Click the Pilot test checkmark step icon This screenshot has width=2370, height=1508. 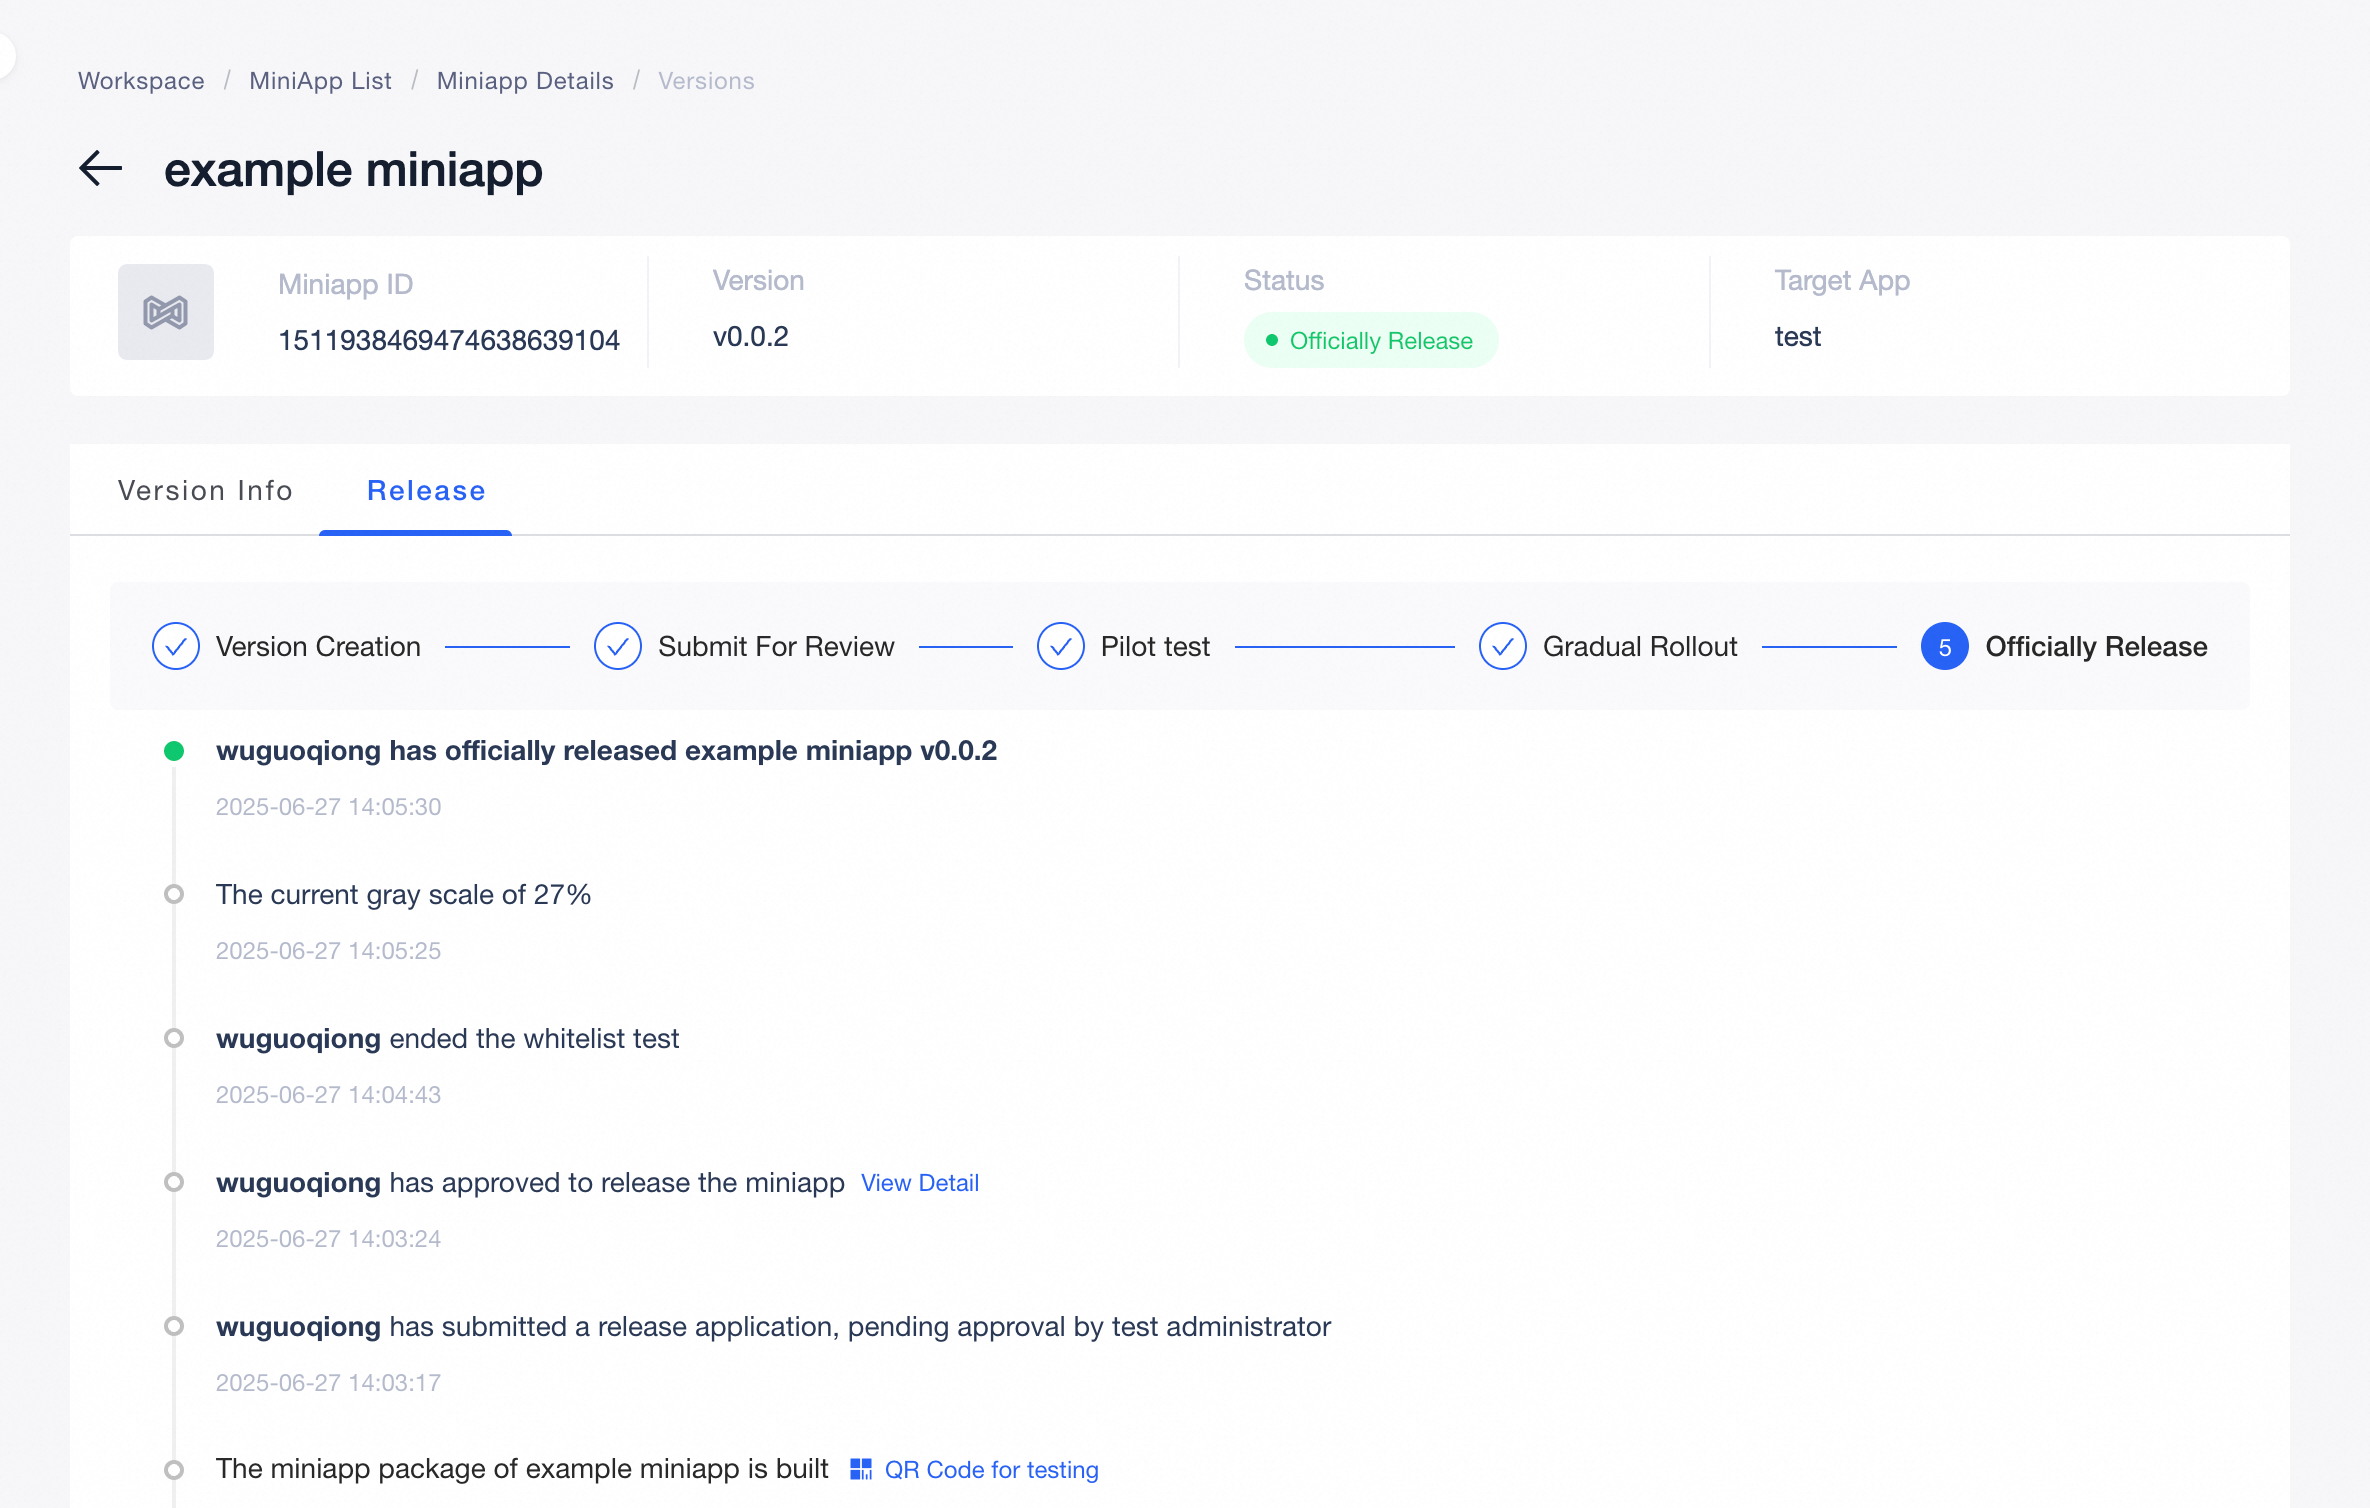tap(1061, 647)
